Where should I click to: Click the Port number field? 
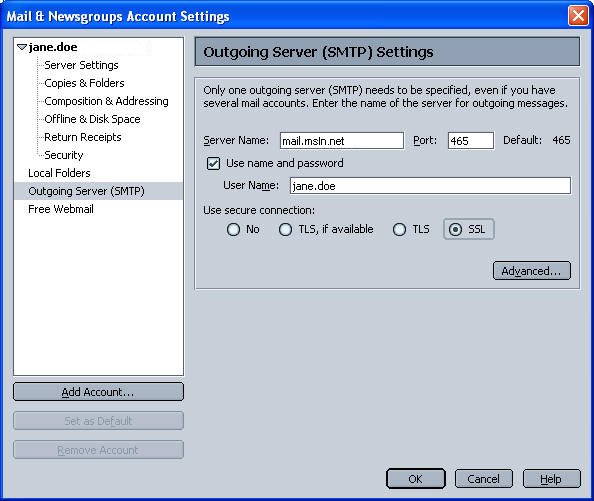[471, 141]
